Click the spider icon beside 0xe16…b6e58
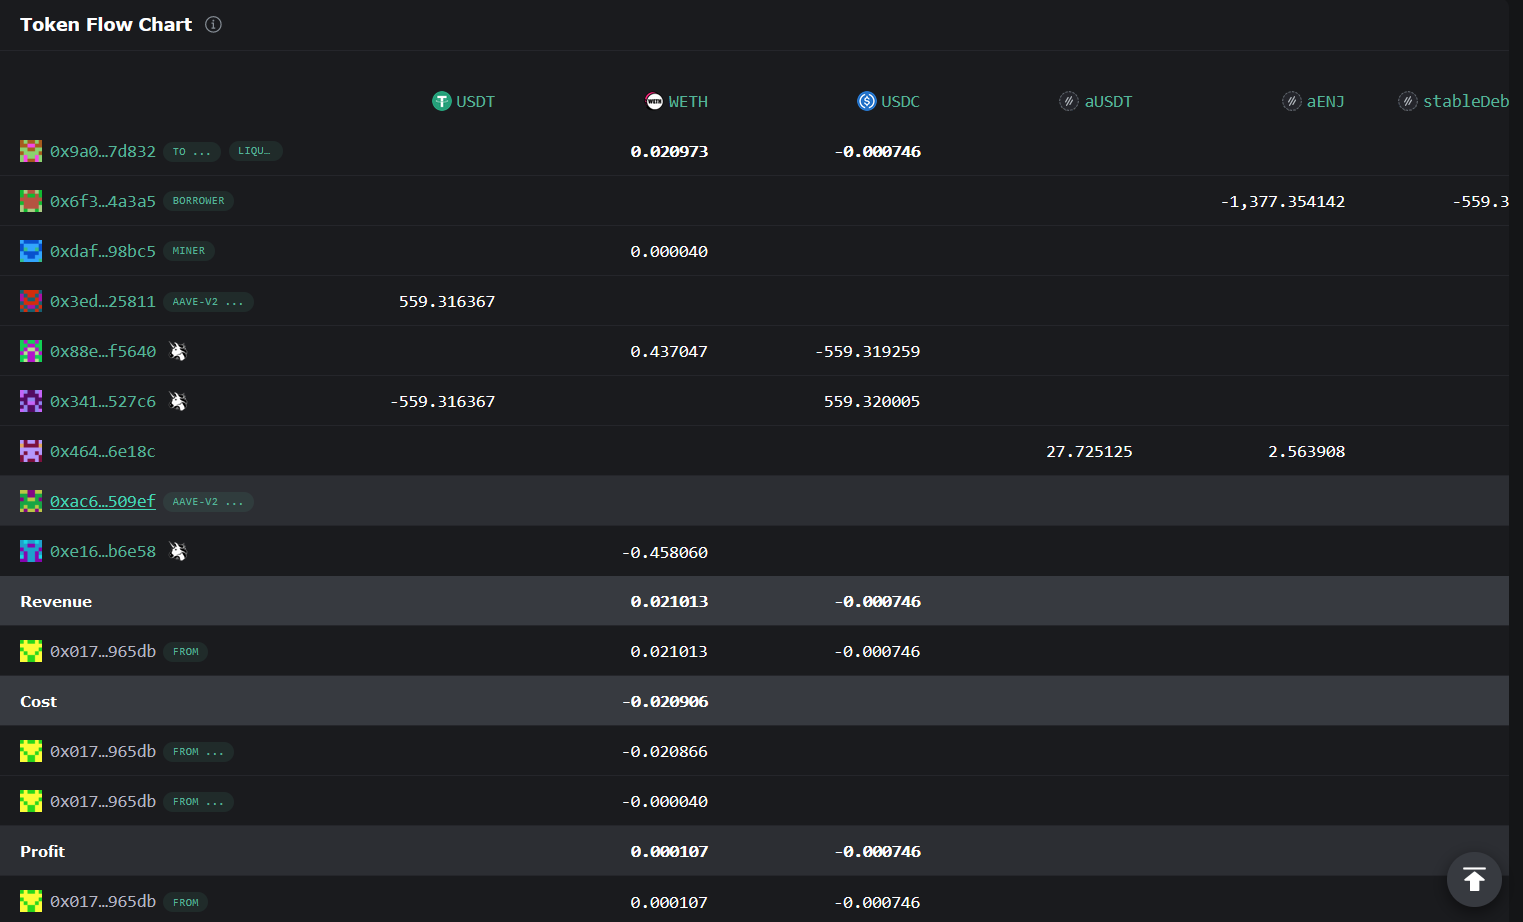1523x922 pixels. [x=178, y=551]
